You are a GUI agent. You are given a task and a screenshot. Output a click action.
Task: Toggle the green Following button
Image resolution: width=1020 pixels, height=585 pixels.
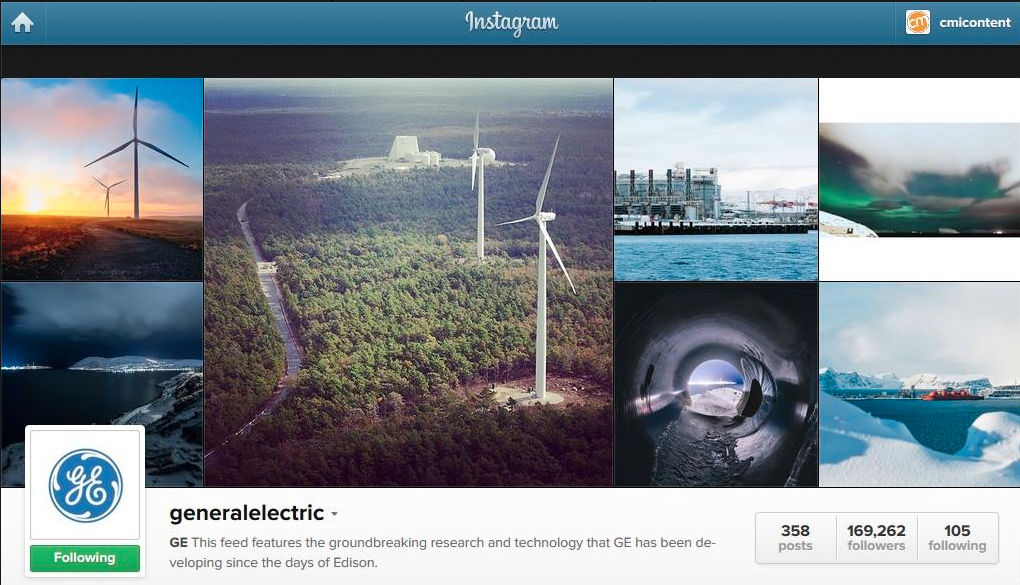pyautogui.click(x=85, y=558)
